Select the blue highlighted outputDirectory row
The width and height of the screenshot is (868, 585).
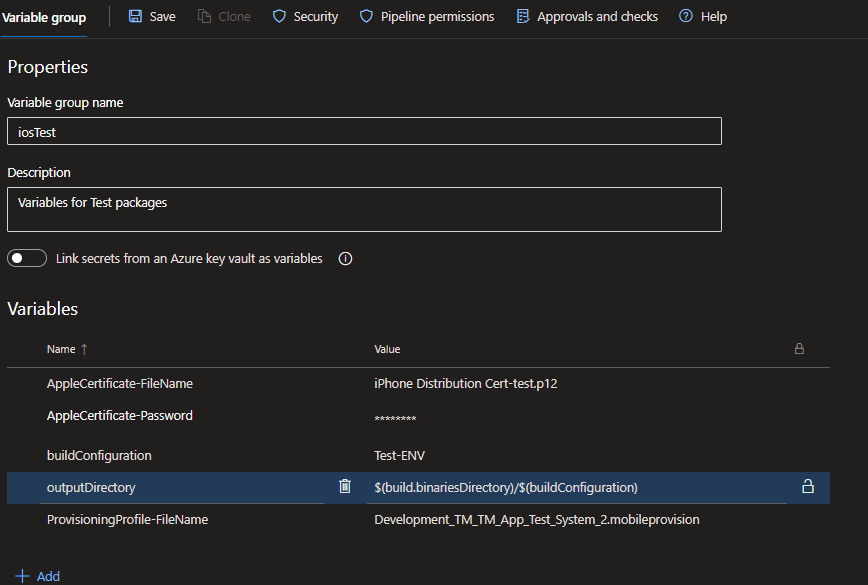click(150, 485)
